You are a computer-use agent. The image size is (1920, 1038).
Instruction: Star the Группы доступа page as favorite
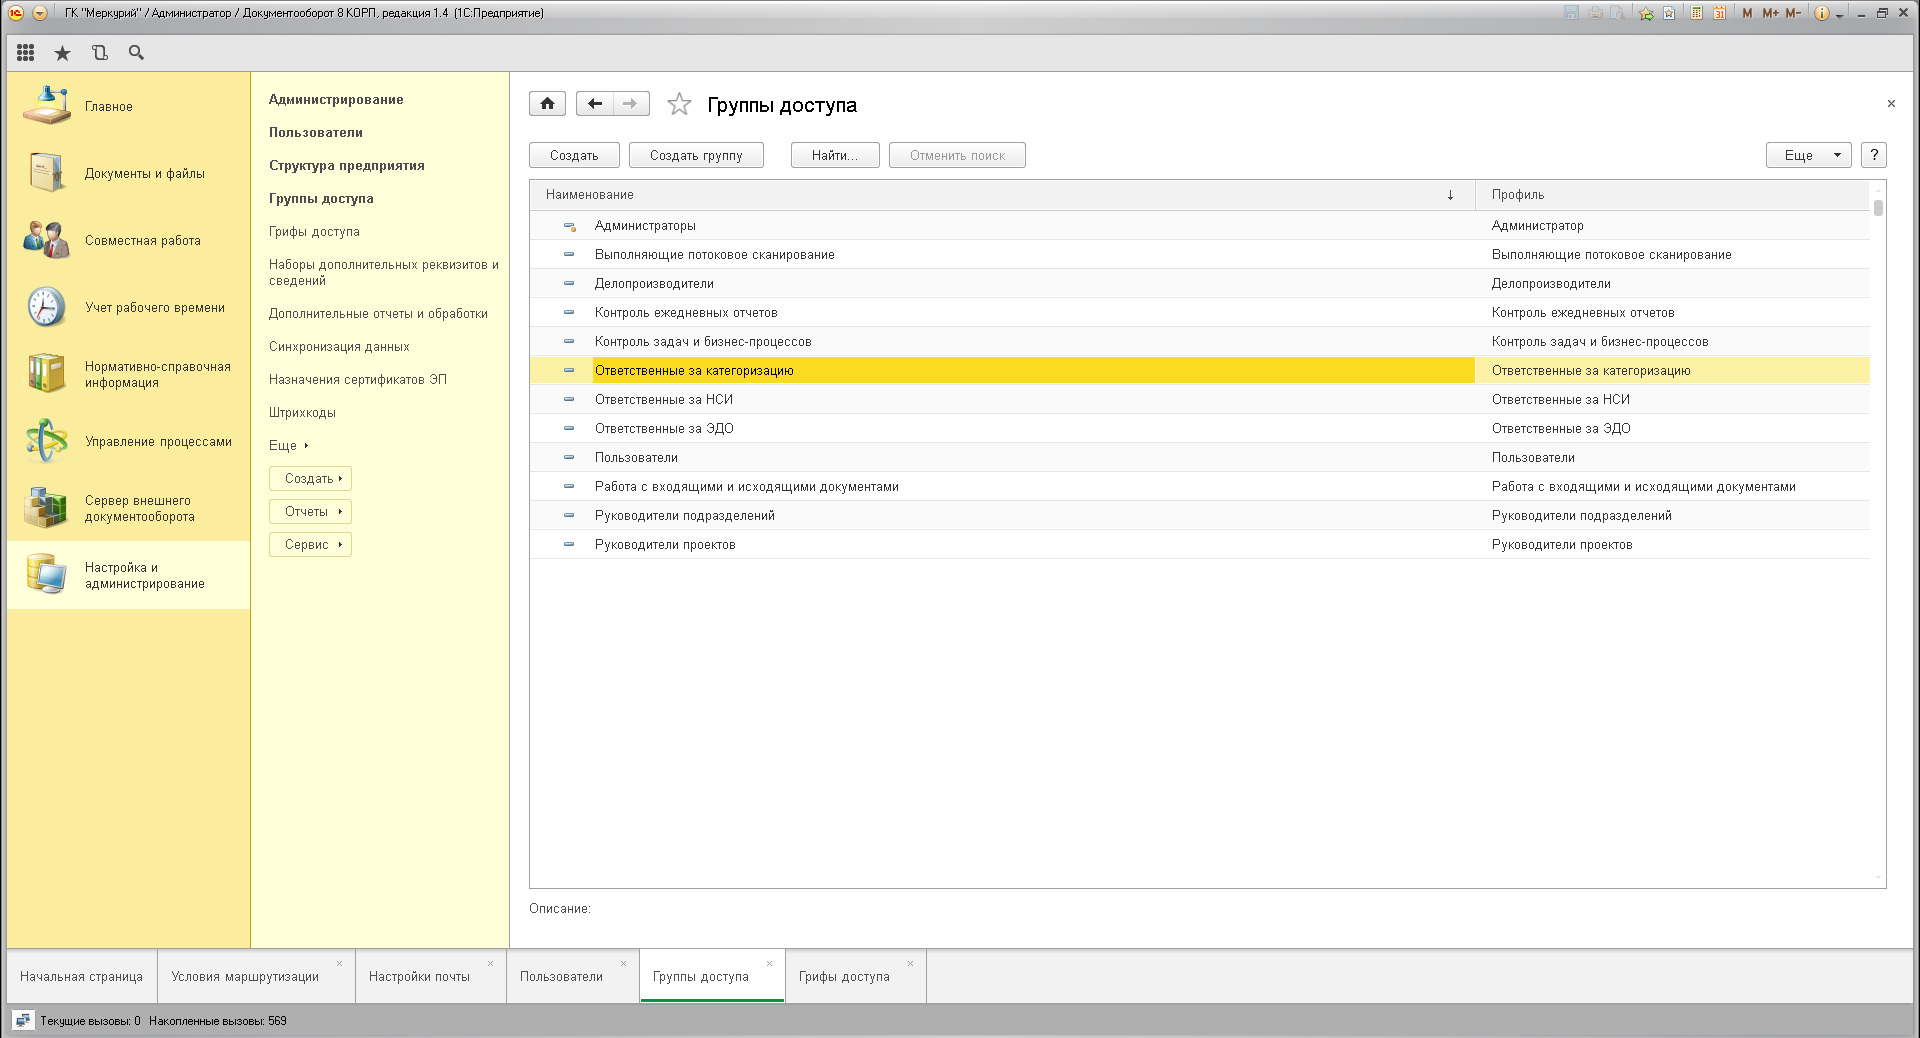[679, 104]
